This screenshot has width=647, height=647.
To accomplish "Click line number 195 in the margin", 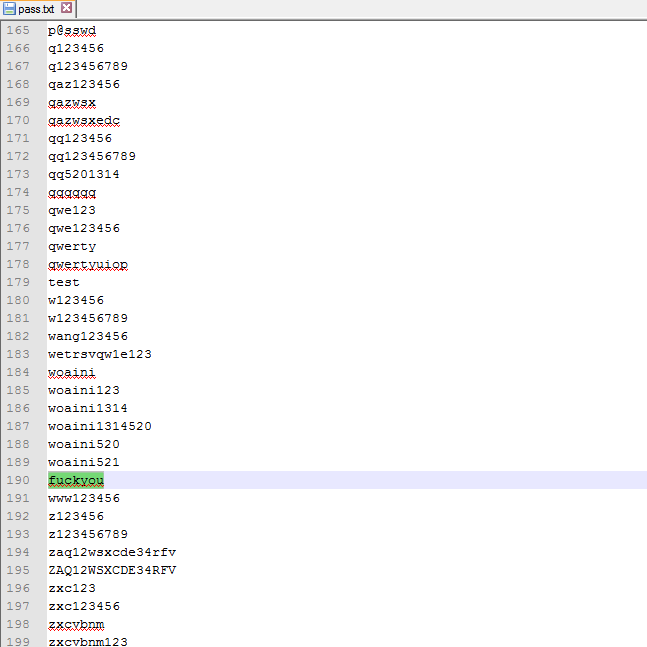I will 18,570.
